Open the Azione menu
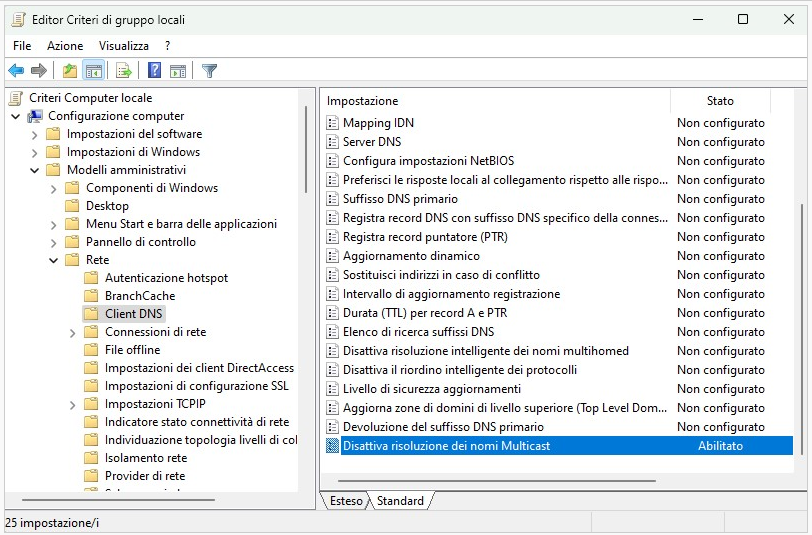 pos(65,46)
